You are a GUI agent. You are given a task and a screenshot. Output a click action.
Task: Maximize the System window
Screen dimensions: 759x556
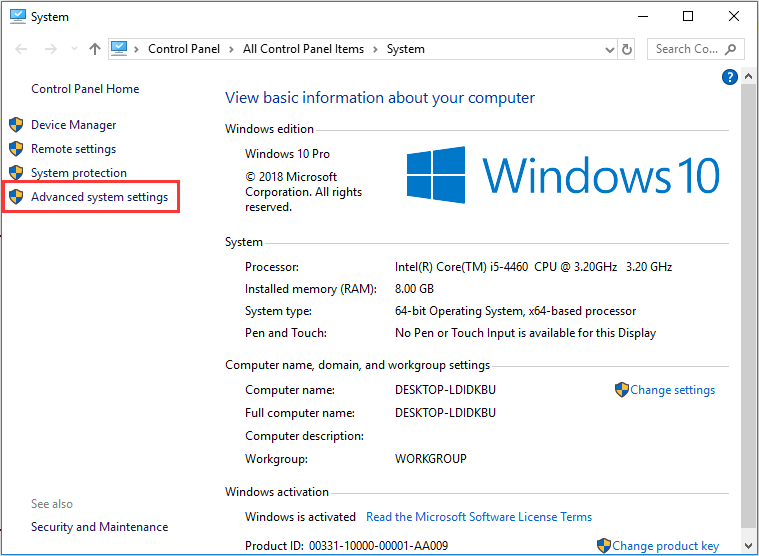[688, 16]
